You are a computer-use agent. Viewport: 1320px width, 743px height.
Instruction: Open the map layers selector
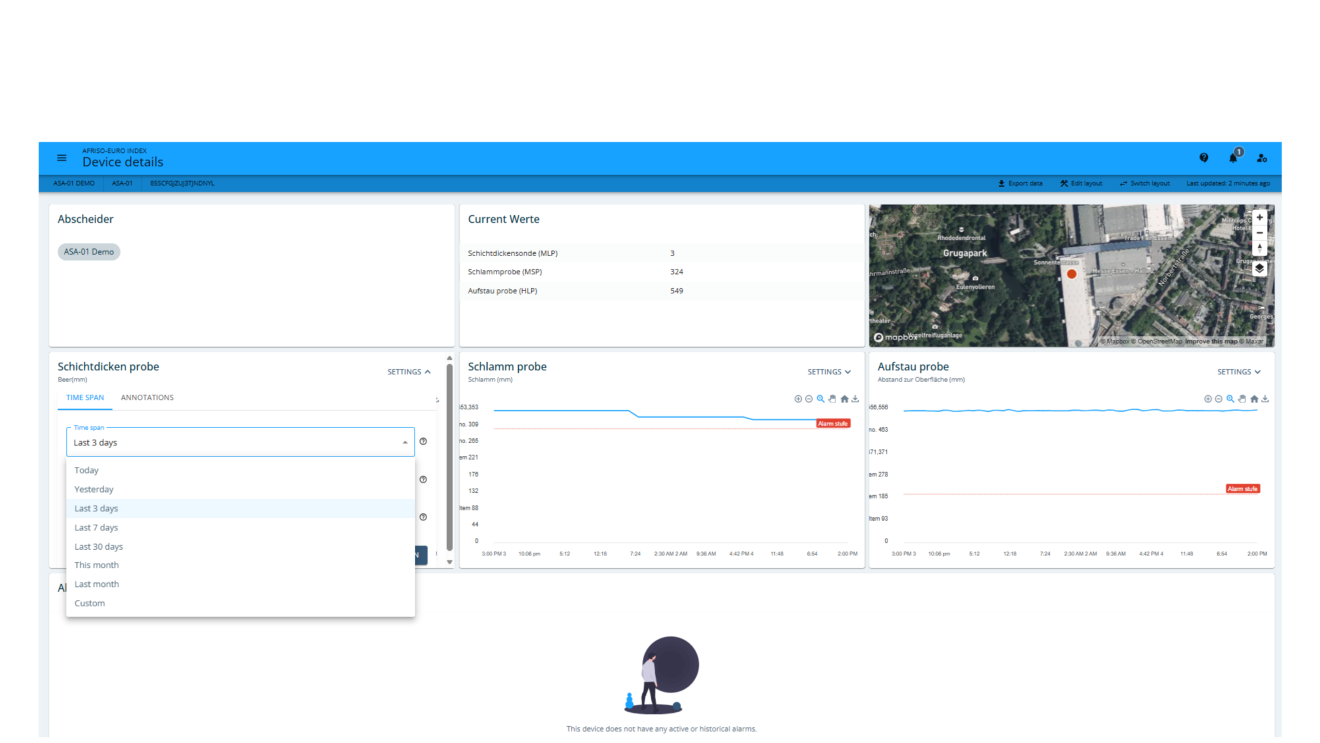(1259, 268)
